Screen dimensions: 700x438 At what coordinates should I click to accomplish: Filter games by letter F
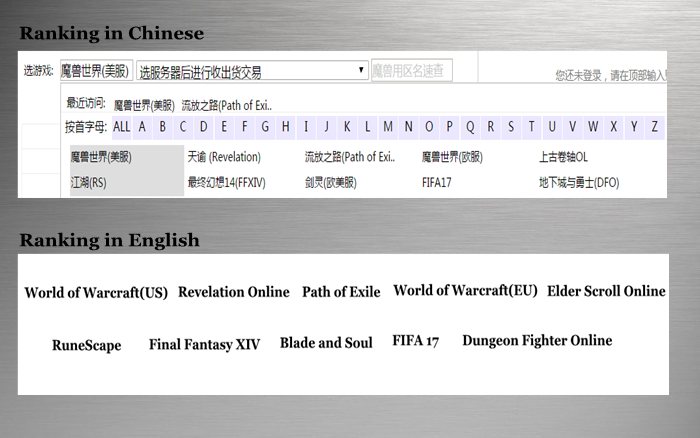click(245, 127)
